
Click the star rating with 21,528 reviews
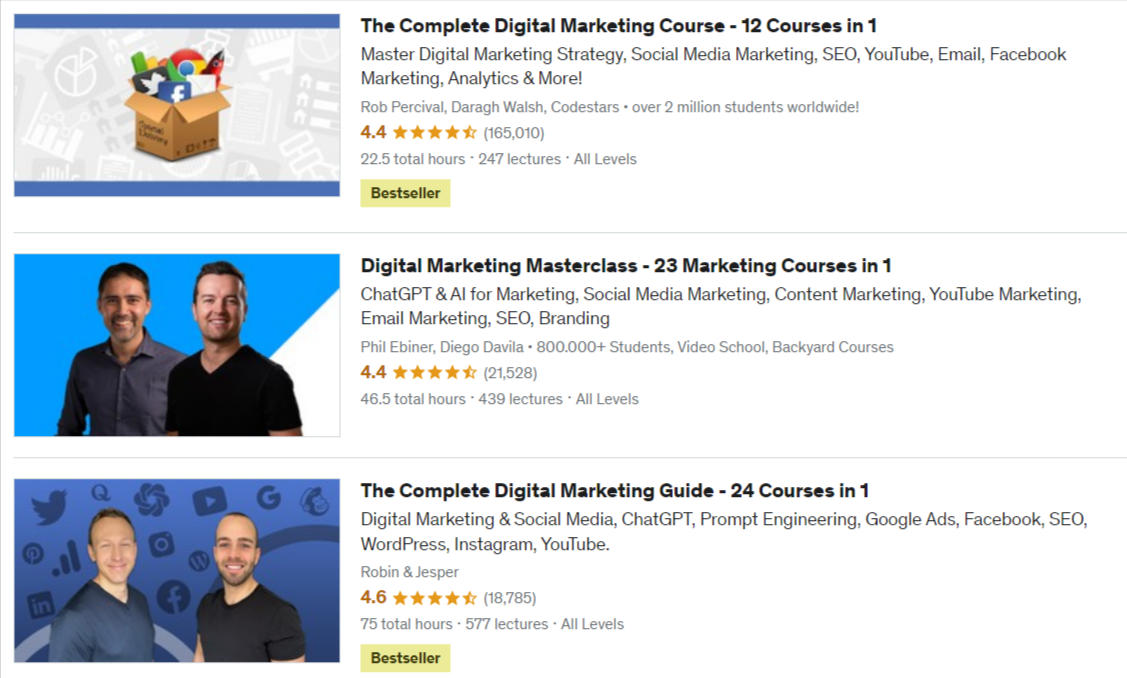435,372
